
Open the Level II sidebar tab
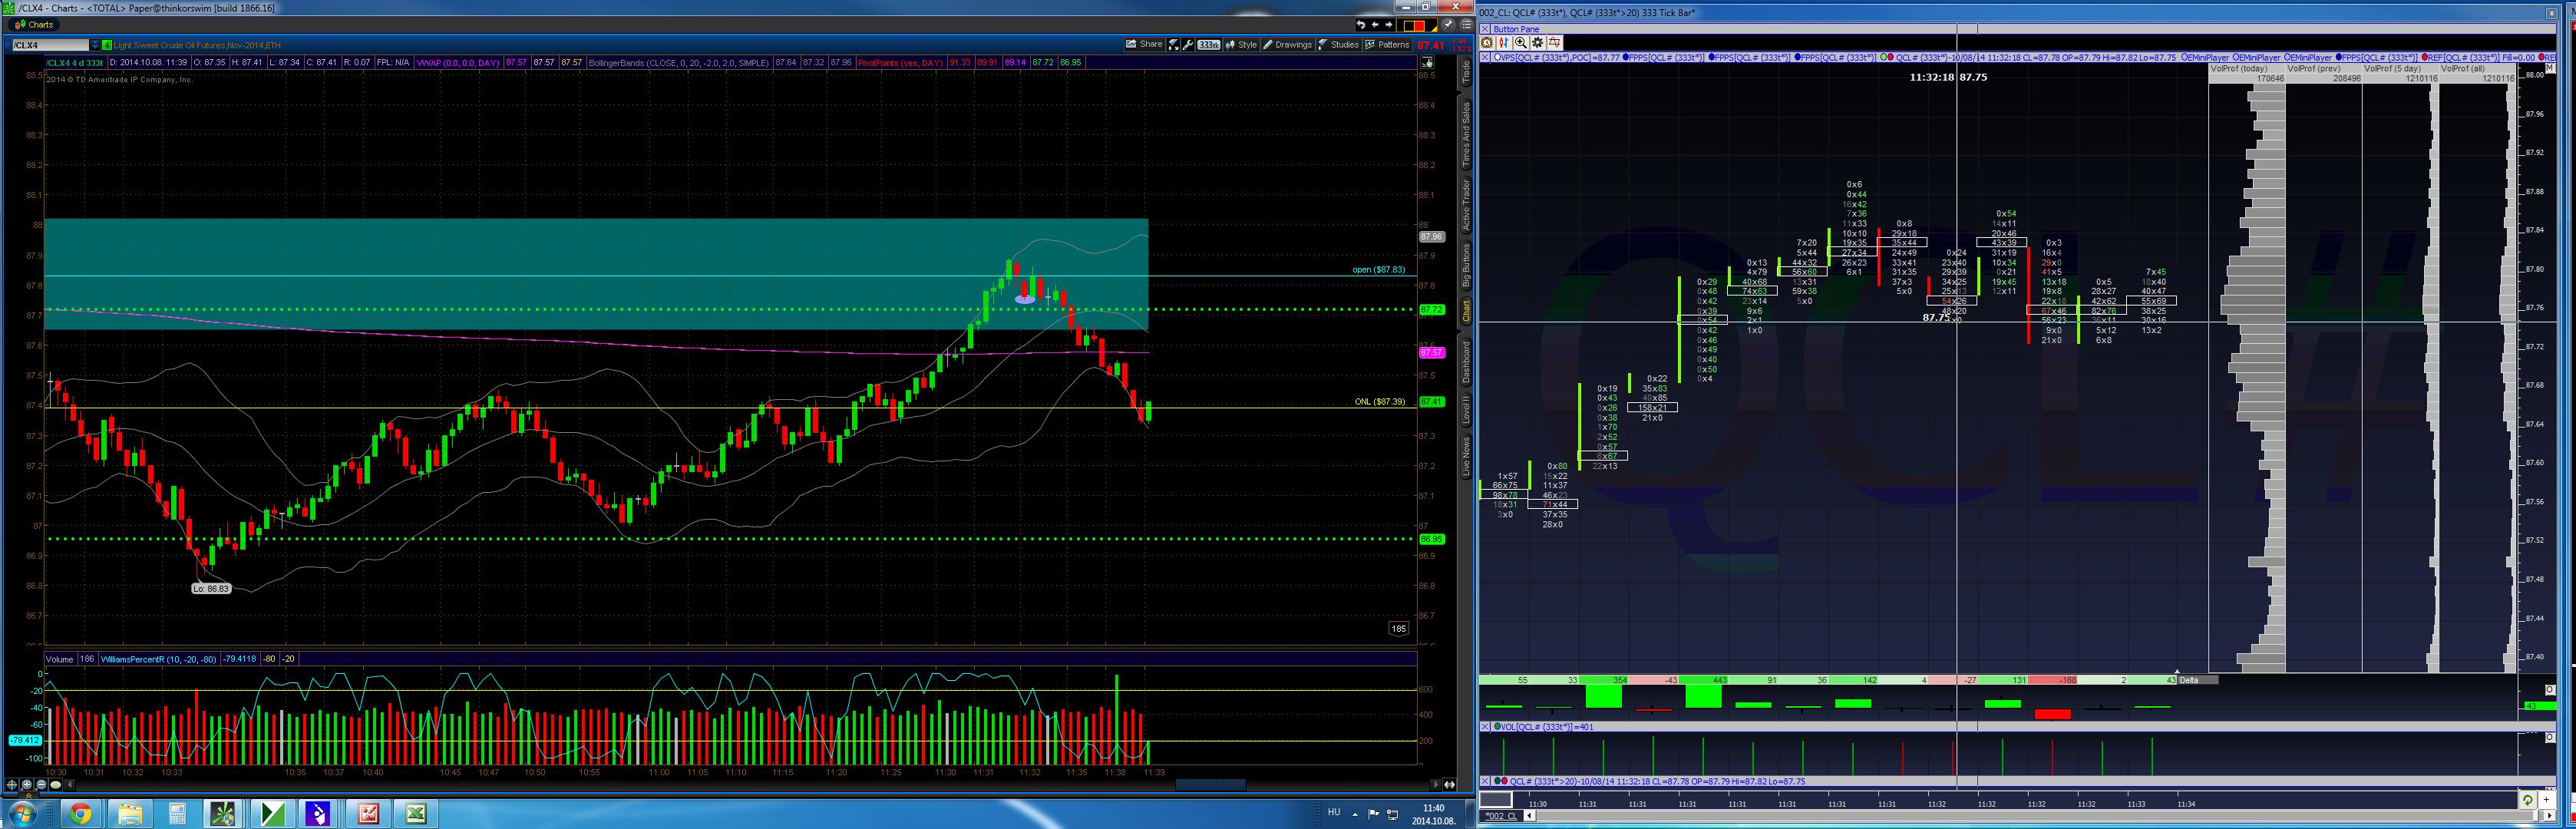coord(1466,409)
